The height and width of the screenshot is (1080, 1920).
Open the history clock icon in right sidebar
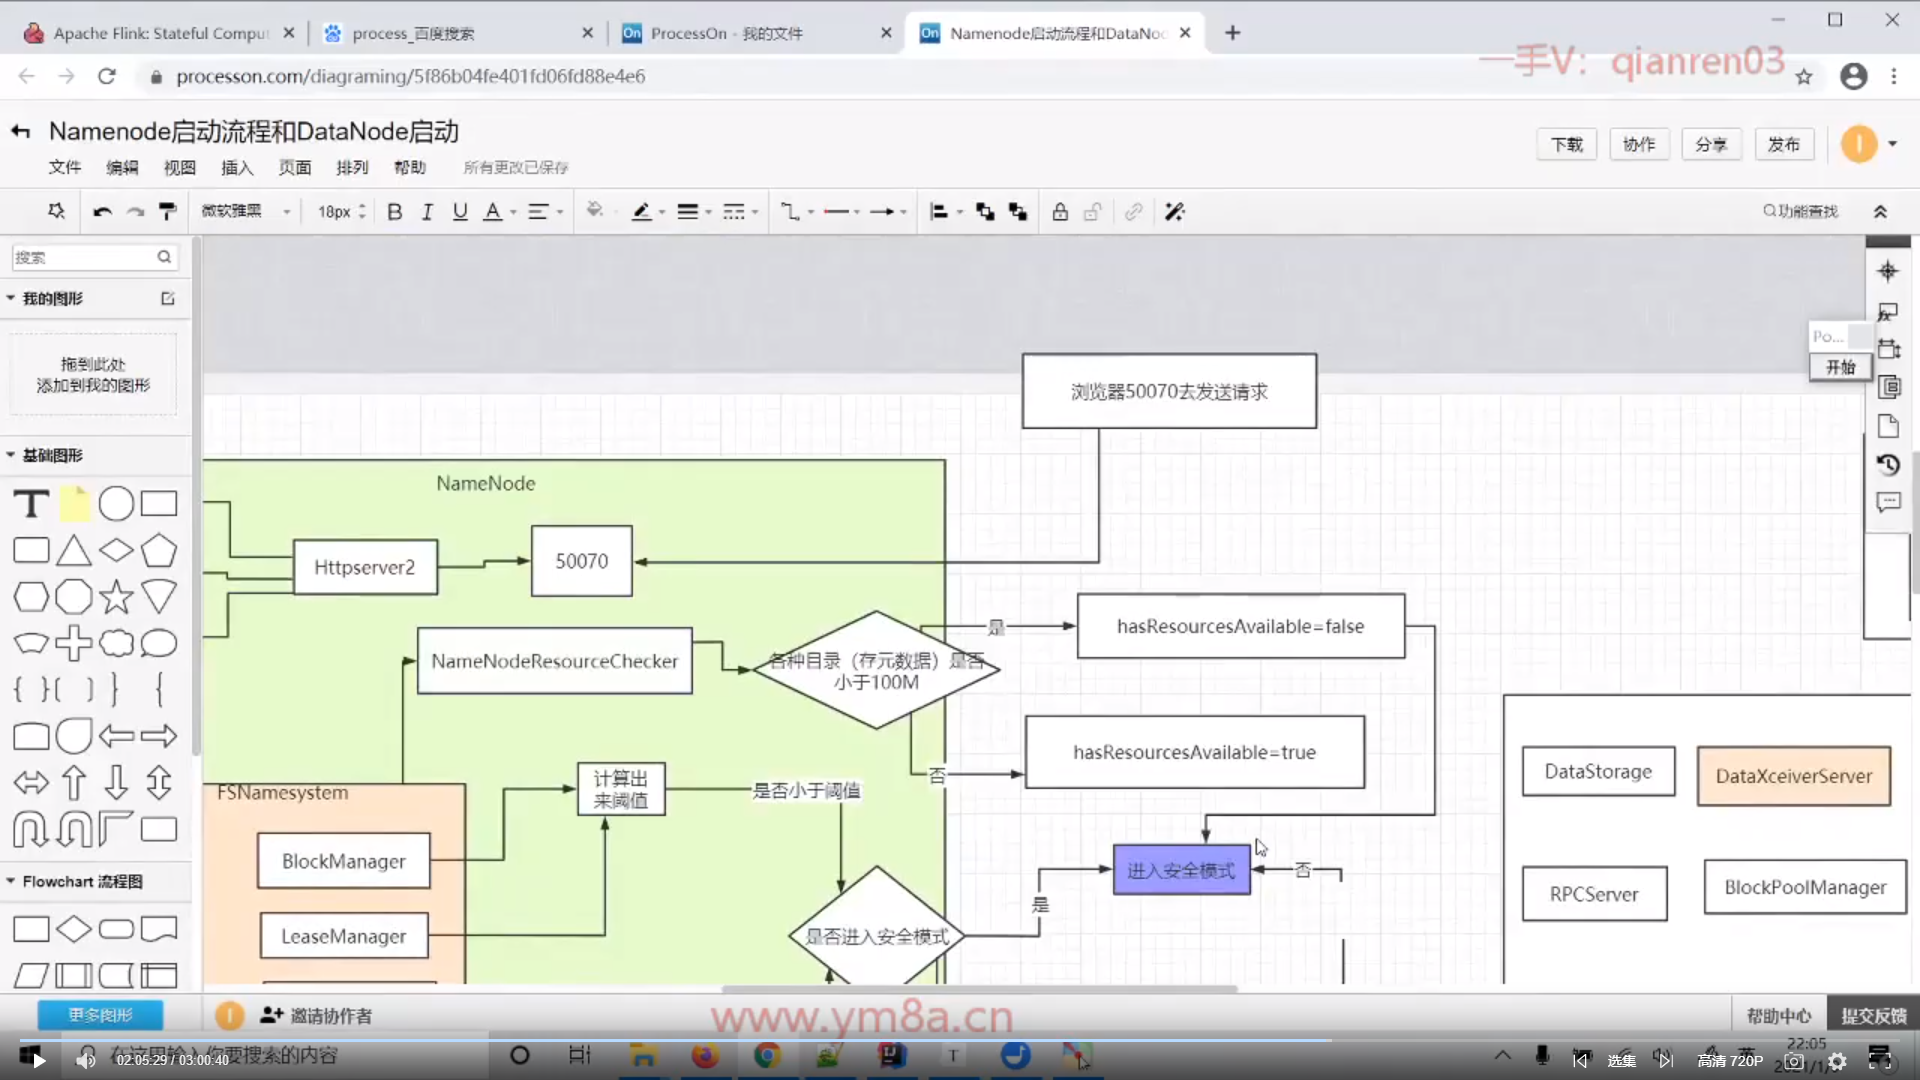(1888, 465)
